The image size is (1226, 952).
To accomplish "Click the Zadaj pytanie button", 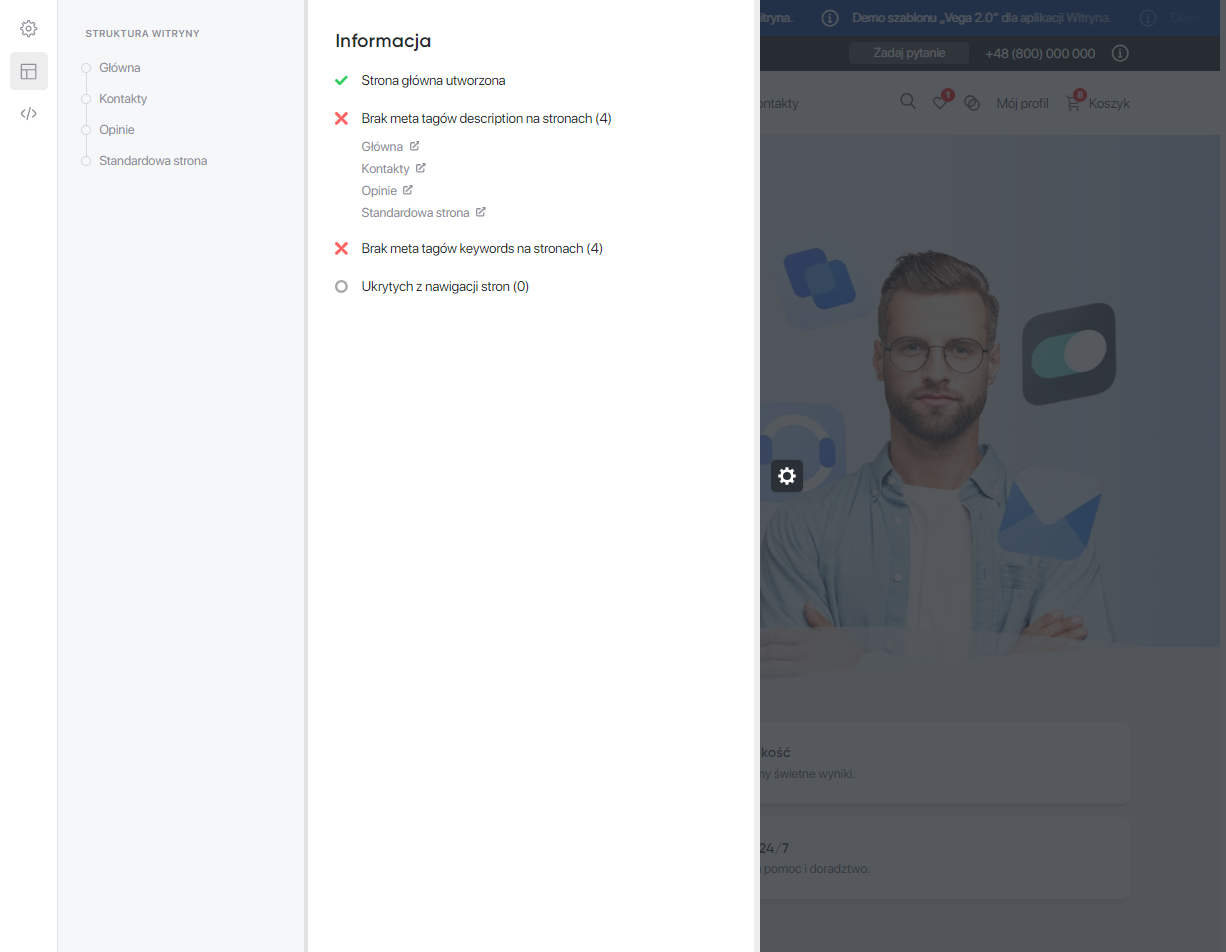I will pyautogui.click(x=909, y=53).
